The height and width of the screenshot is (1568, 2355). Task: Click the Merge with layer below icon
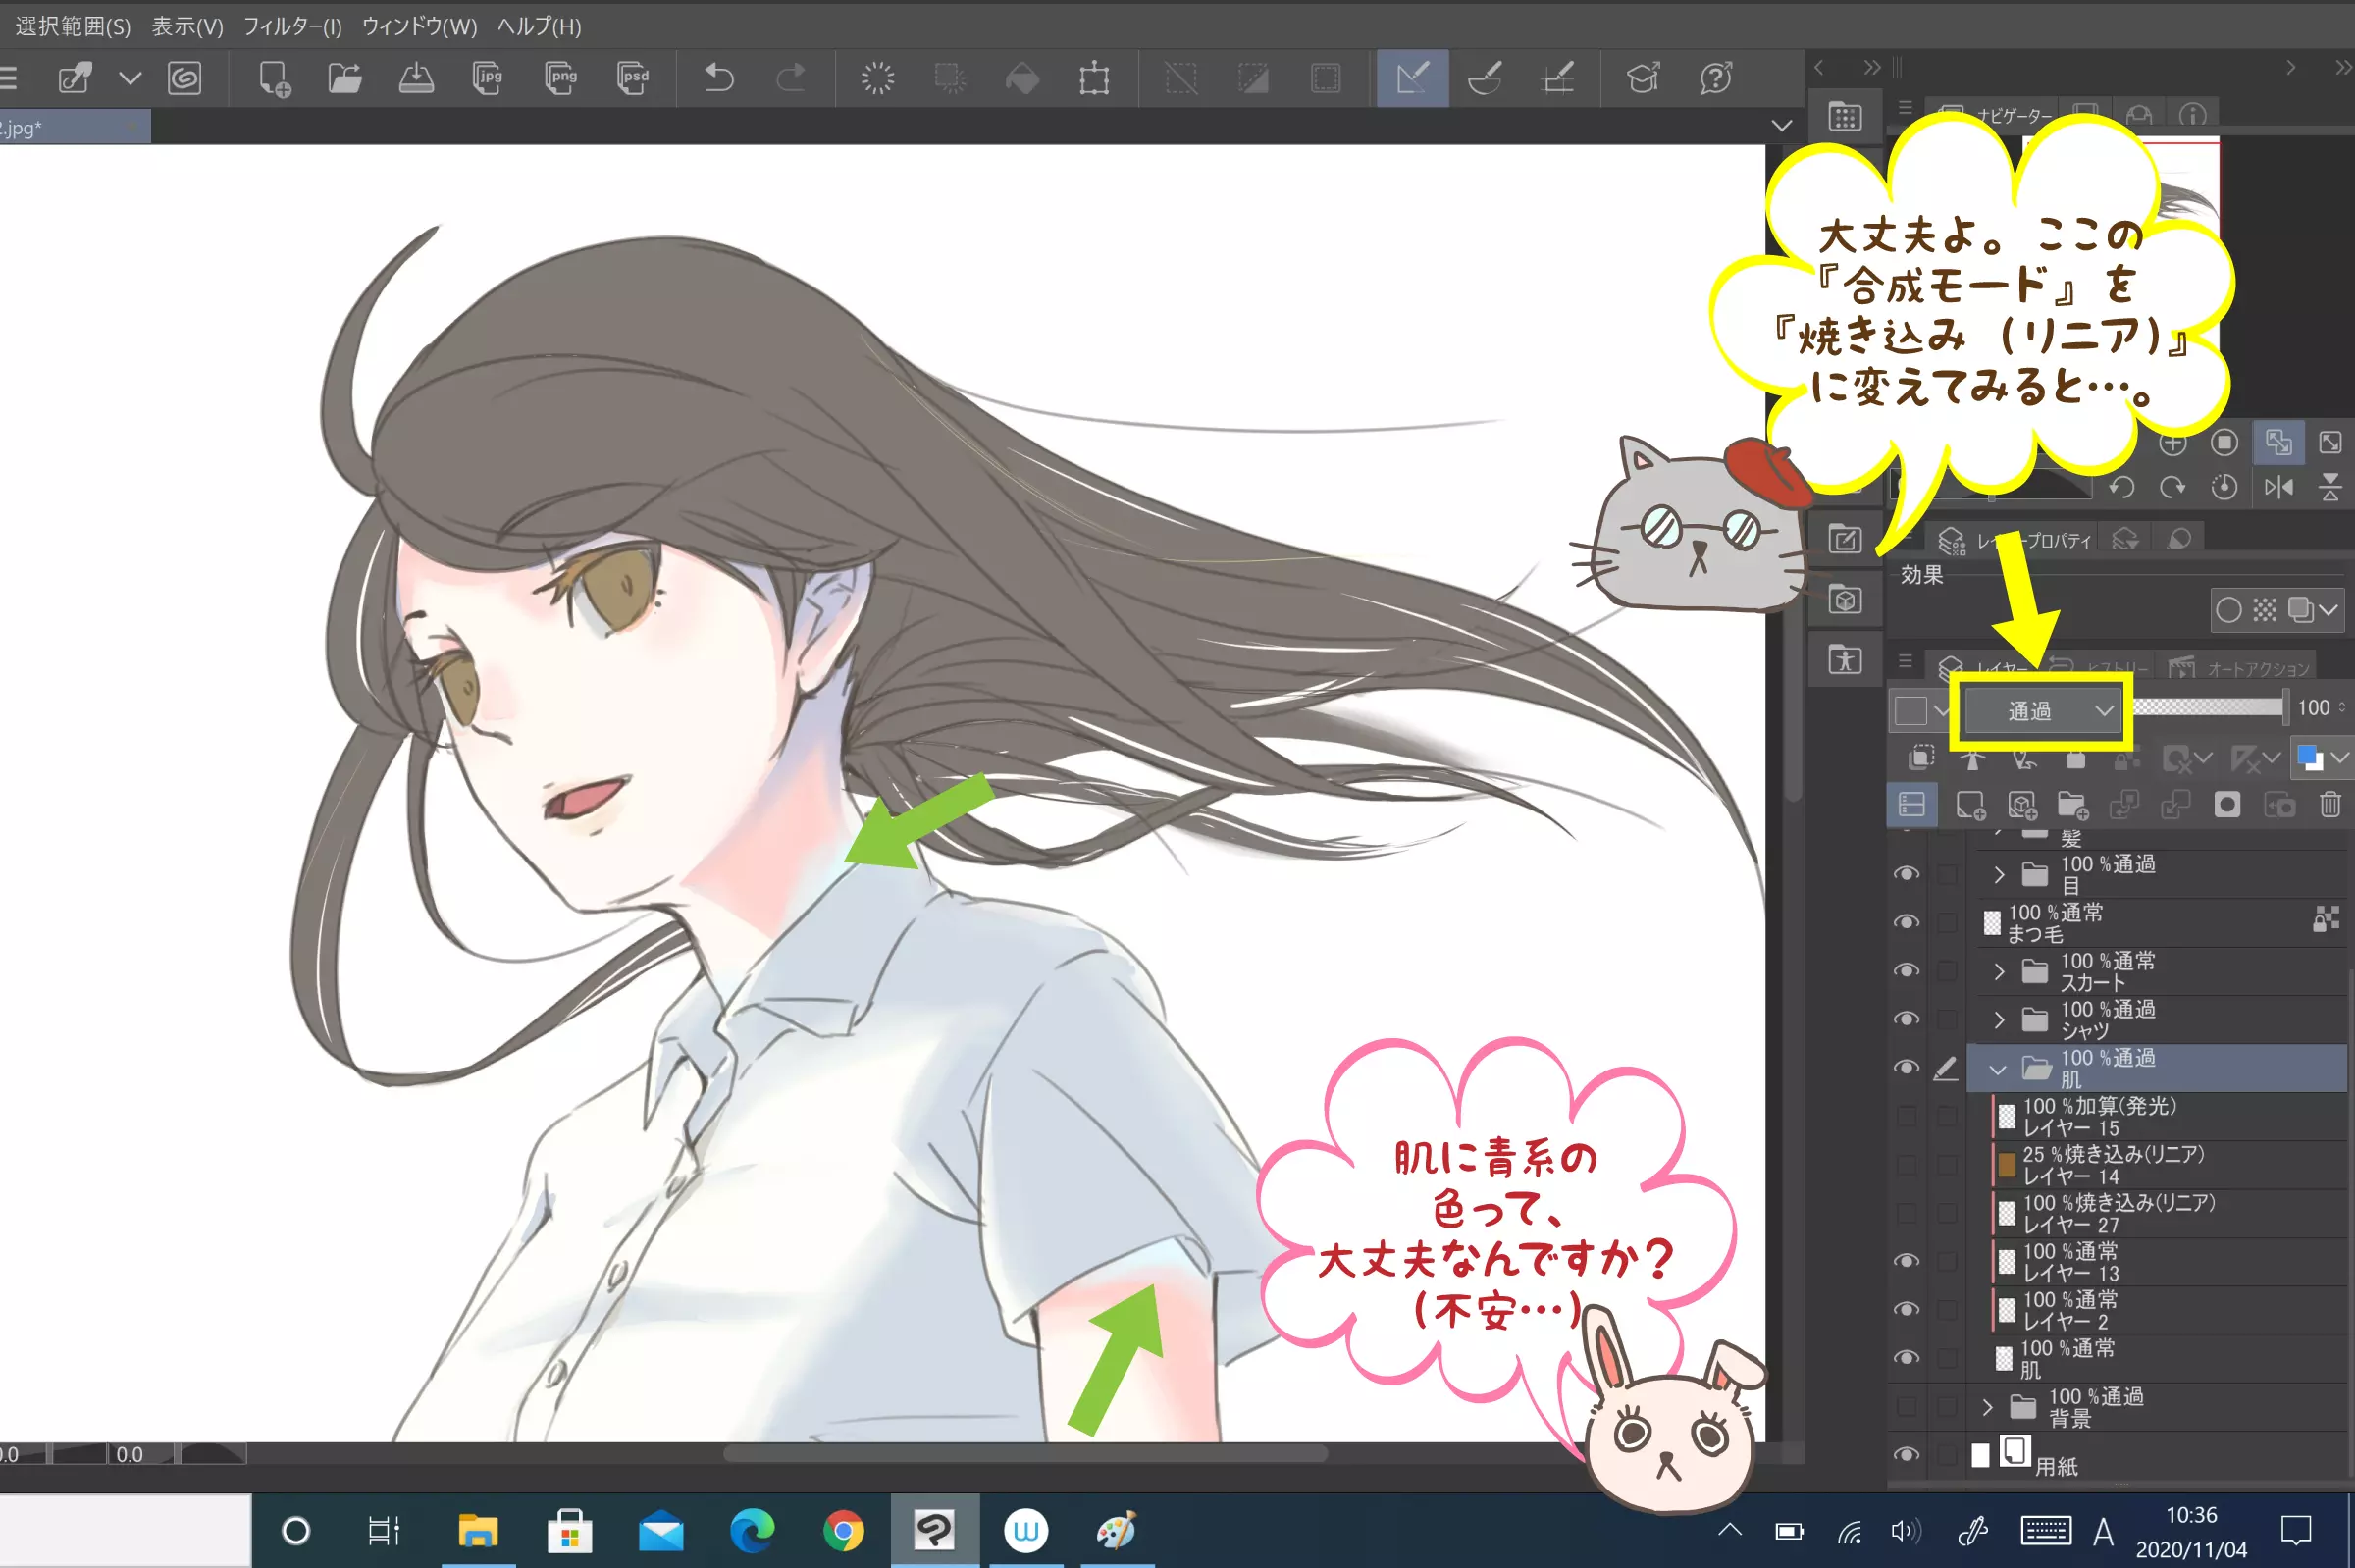tap(2175, 805)
